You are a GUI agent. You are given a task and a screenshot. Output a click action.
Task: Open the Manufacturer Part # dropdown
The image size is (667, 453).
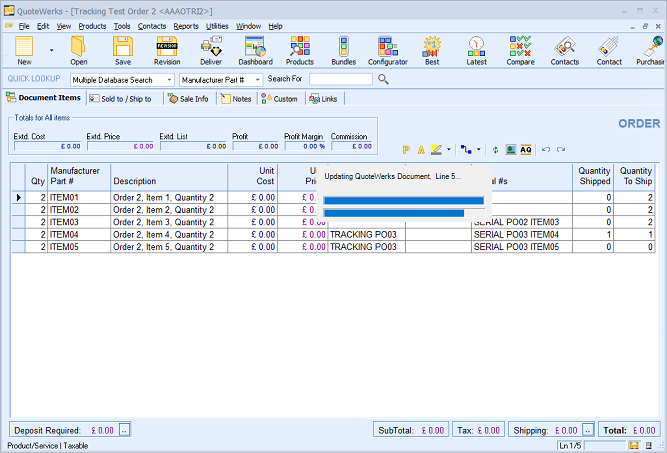pos(257,79)
